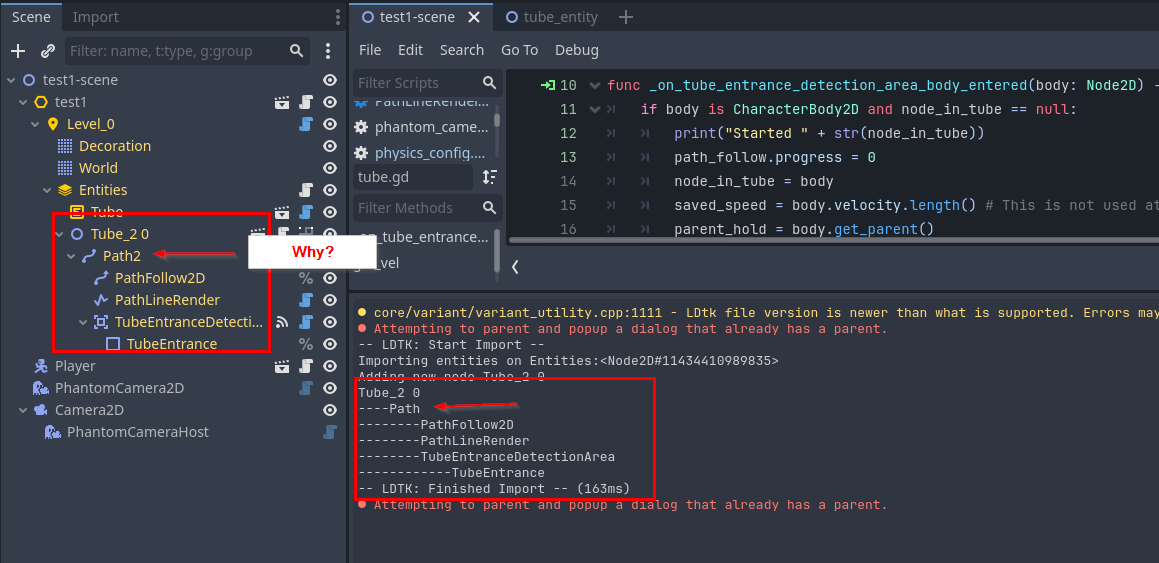Click unique name percent icon on PathFollow2D row

pyautogui.click(x=305, y=278)
